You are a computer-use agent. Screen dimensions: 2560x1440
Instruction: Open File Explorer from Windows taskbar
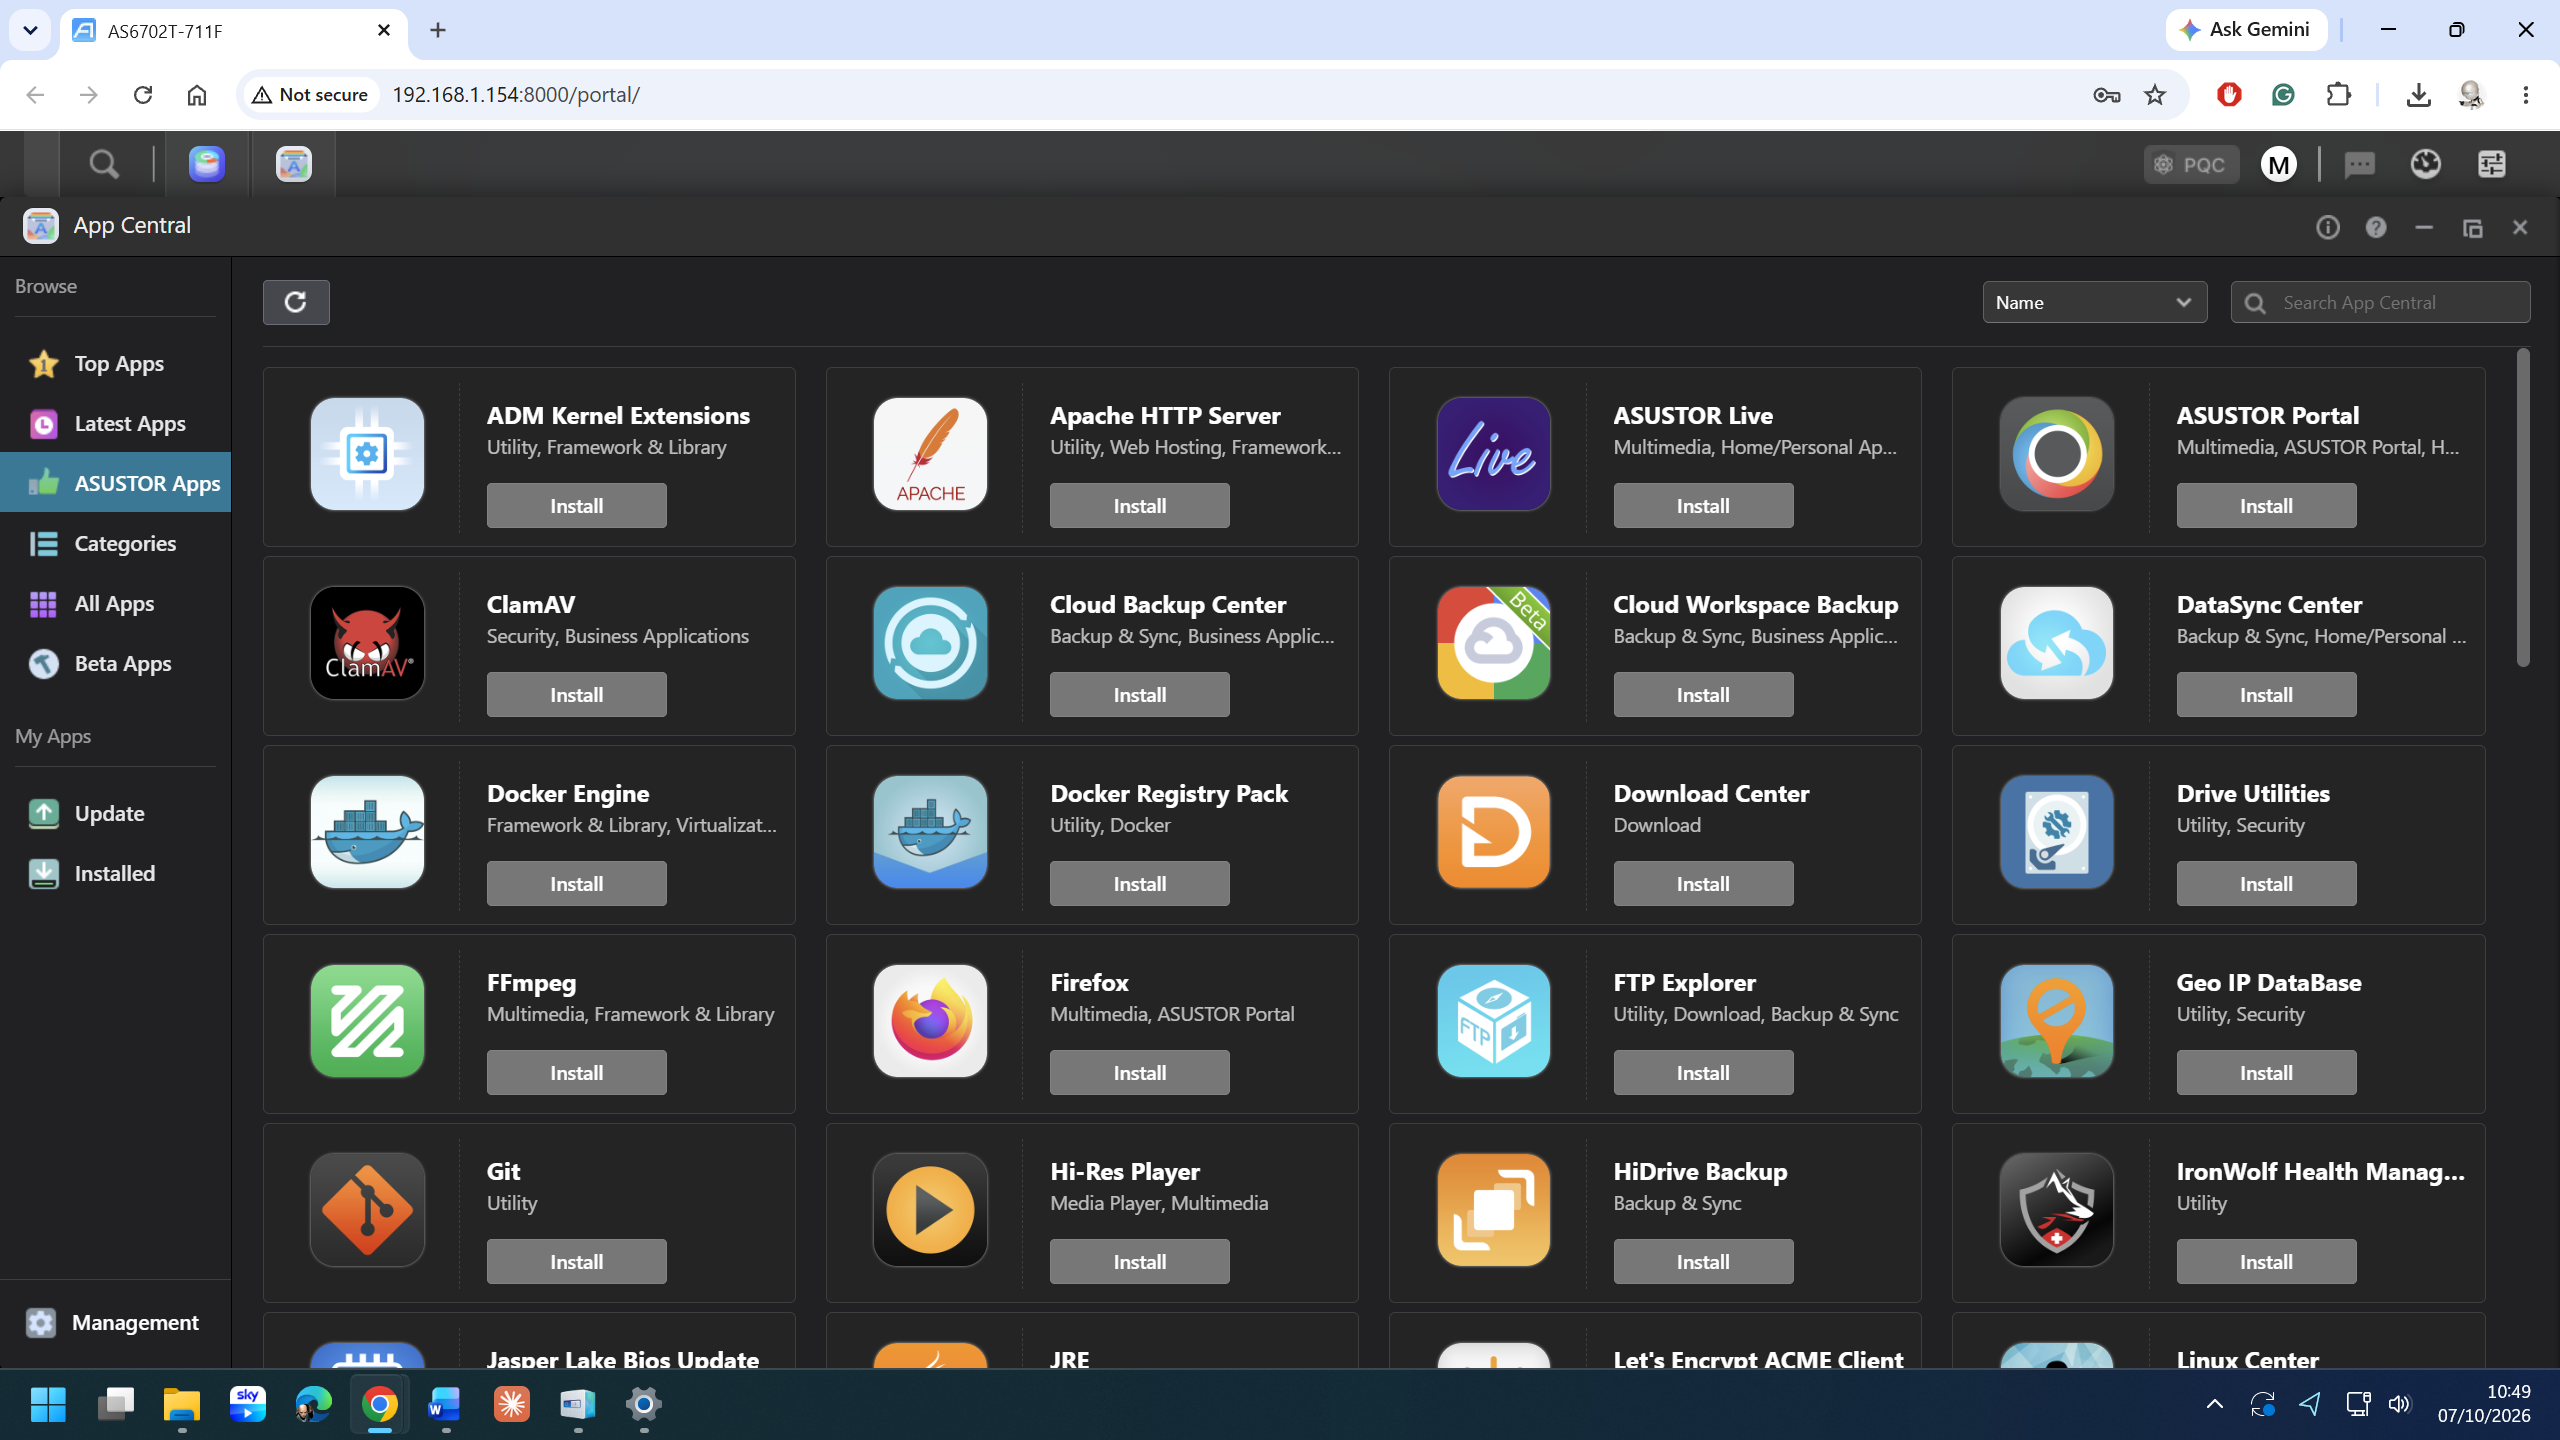click(x=181, y=1404)
